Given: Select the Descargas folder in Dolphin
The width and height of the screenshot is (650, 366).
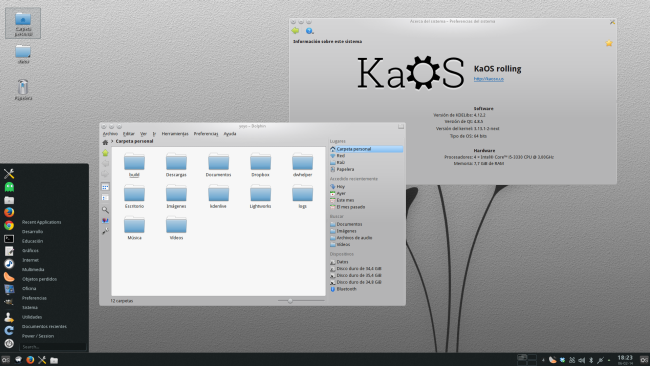Looking at the screenshot, I should pyautogui.click(x=176, y=165).
